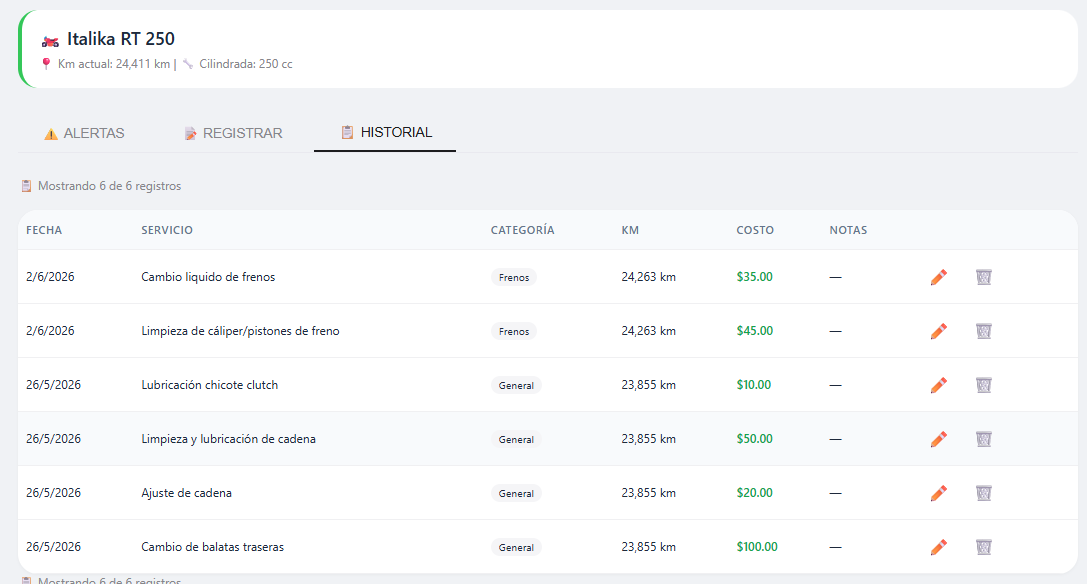The image size is (1087, 584).
Task: Delete the Lubricación chicote clutch record
Action: (x=984, y=385)
